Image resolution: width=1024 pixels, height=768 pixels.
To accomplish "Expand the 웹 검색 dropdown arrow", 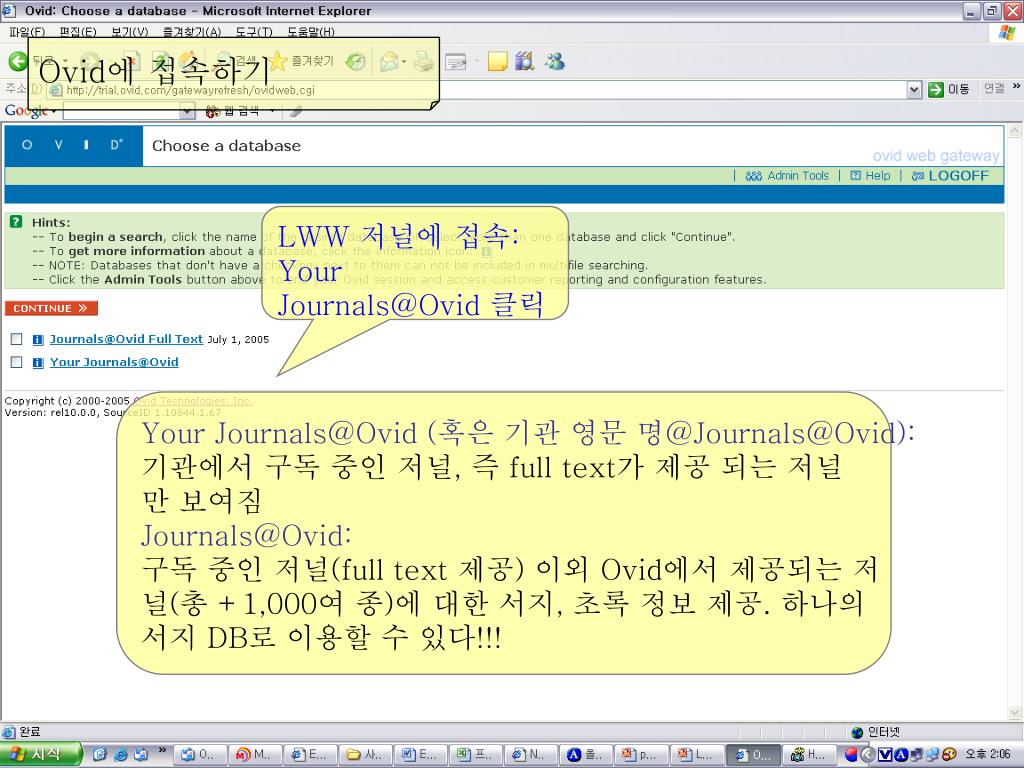I will [272, 112].
